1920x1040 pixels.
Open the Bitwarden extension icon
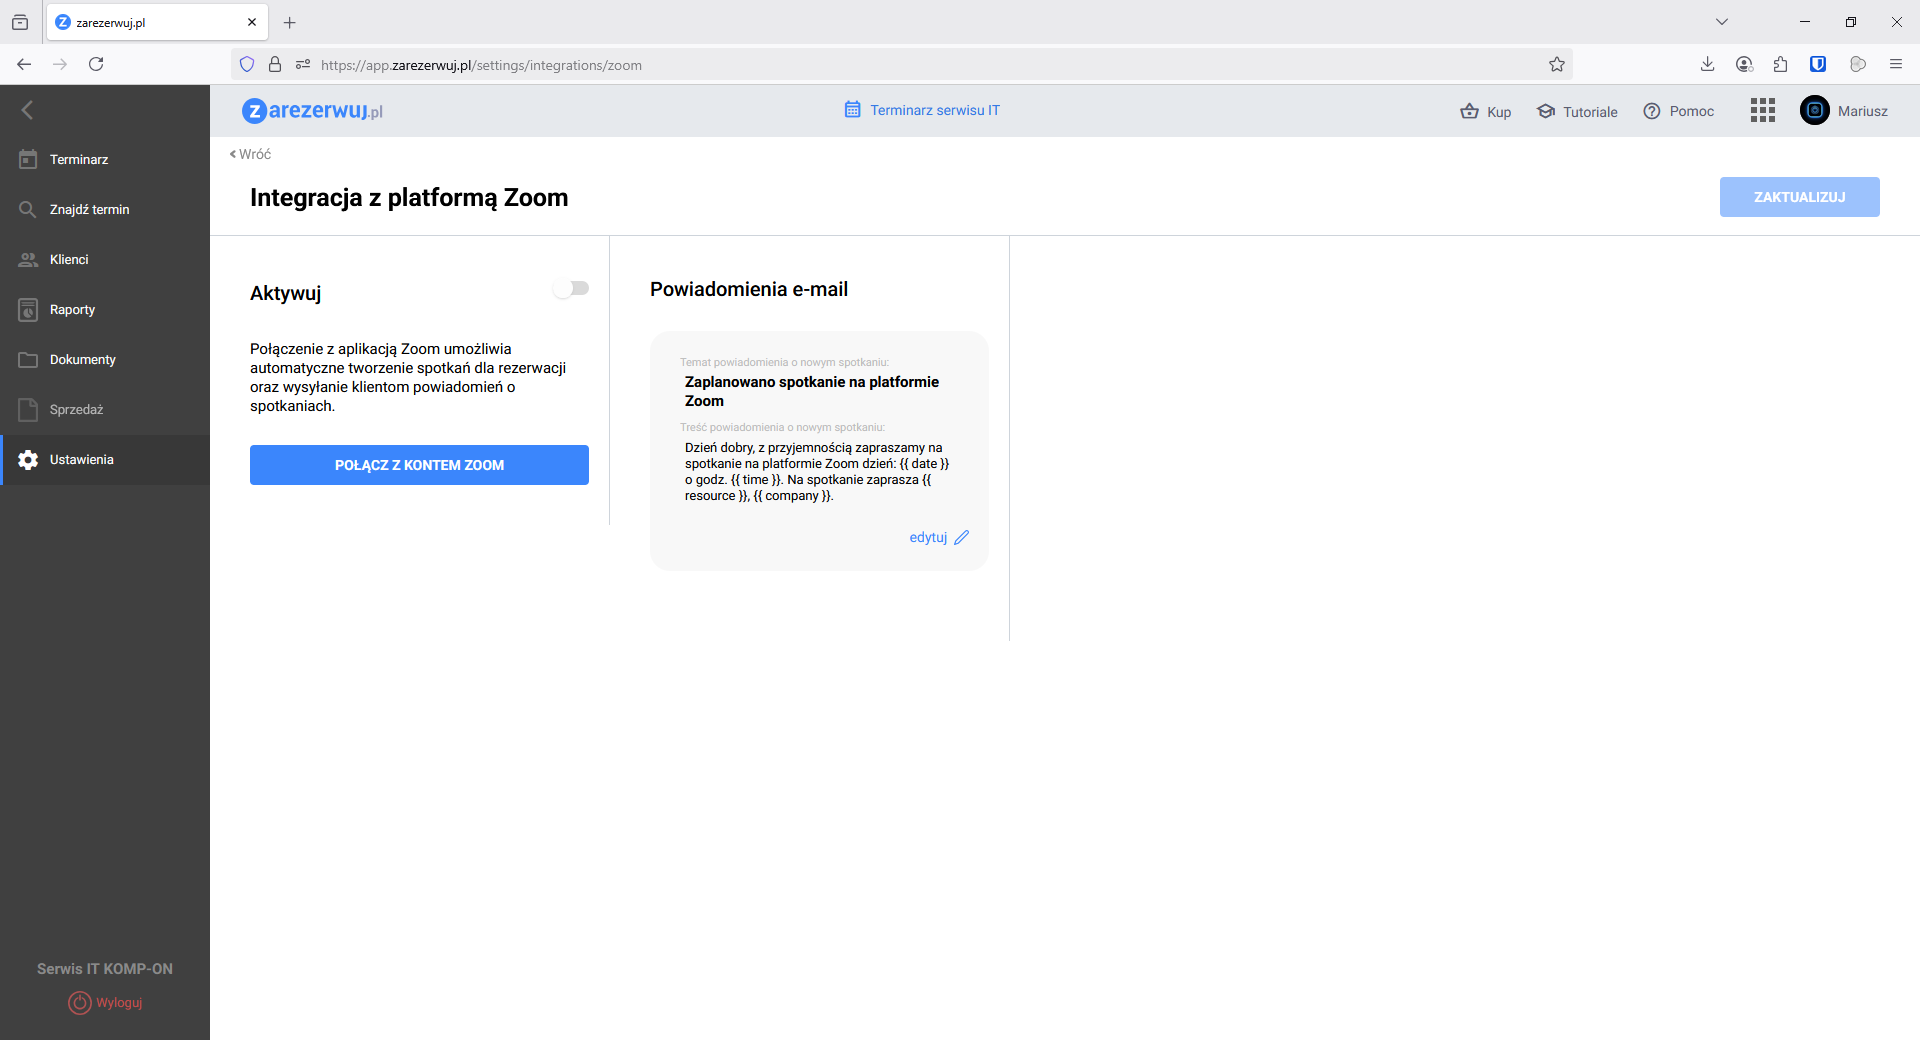(1818, 64)
